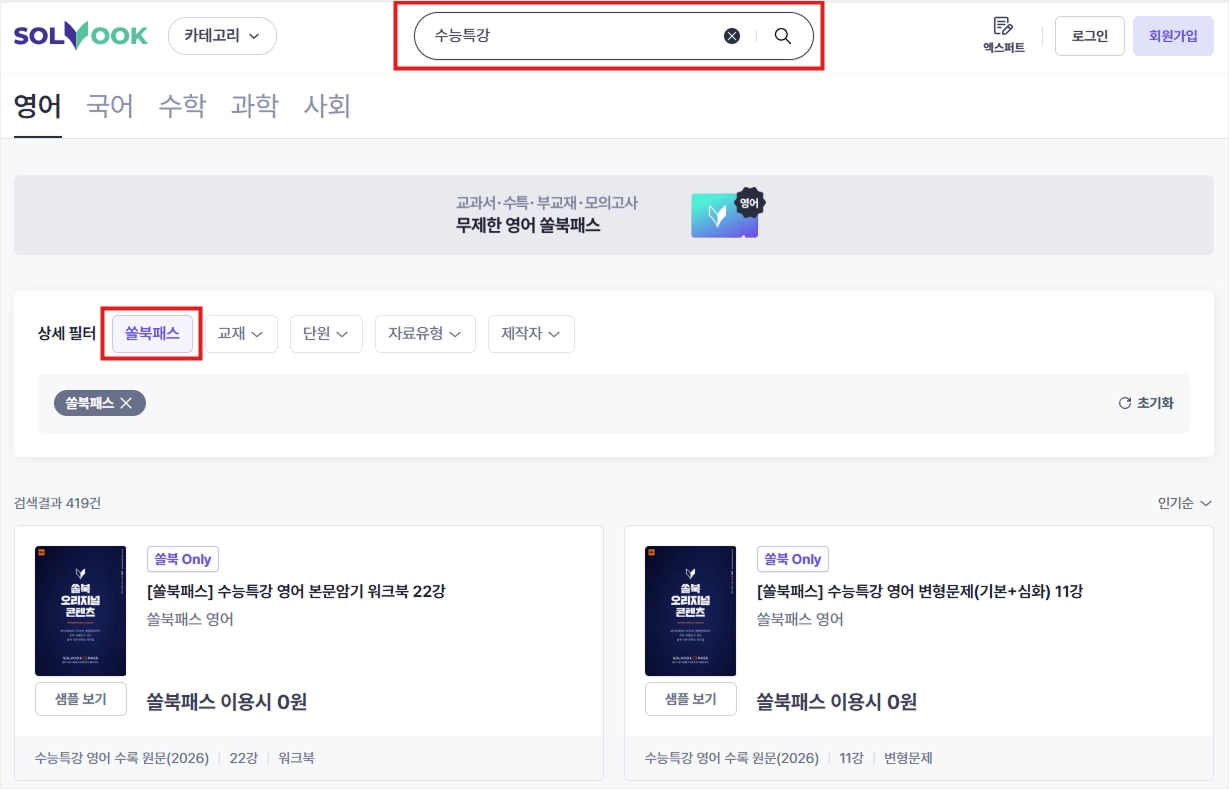Click the 로그인 button
Viewport: 1229px width, 789px height.
coord(1090,36)
